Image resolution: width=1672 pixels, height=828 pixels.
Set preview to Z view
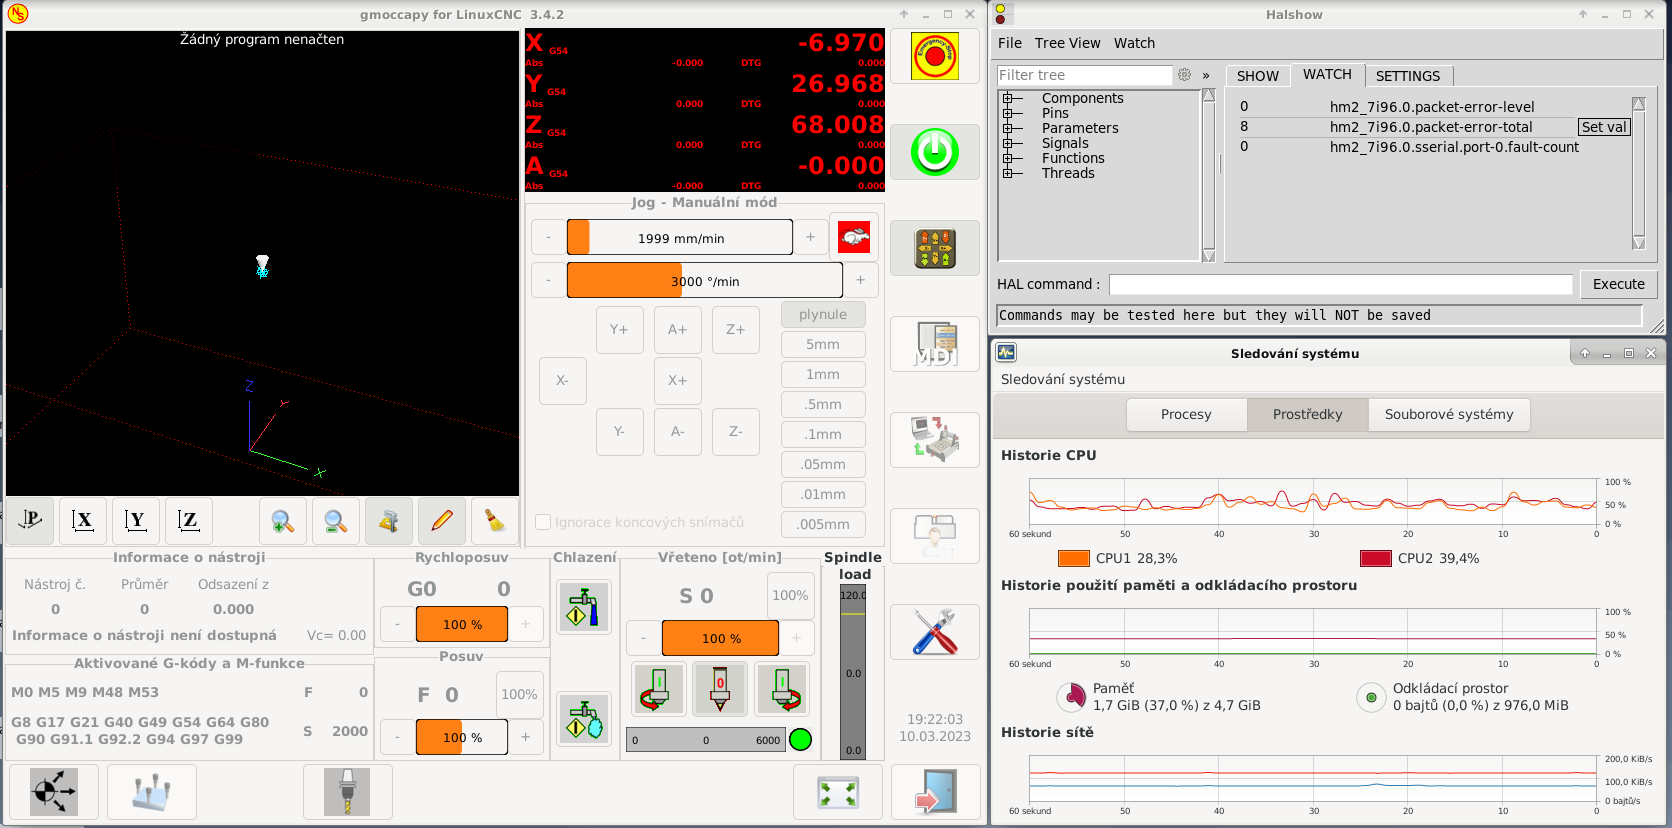pos(189,521)
